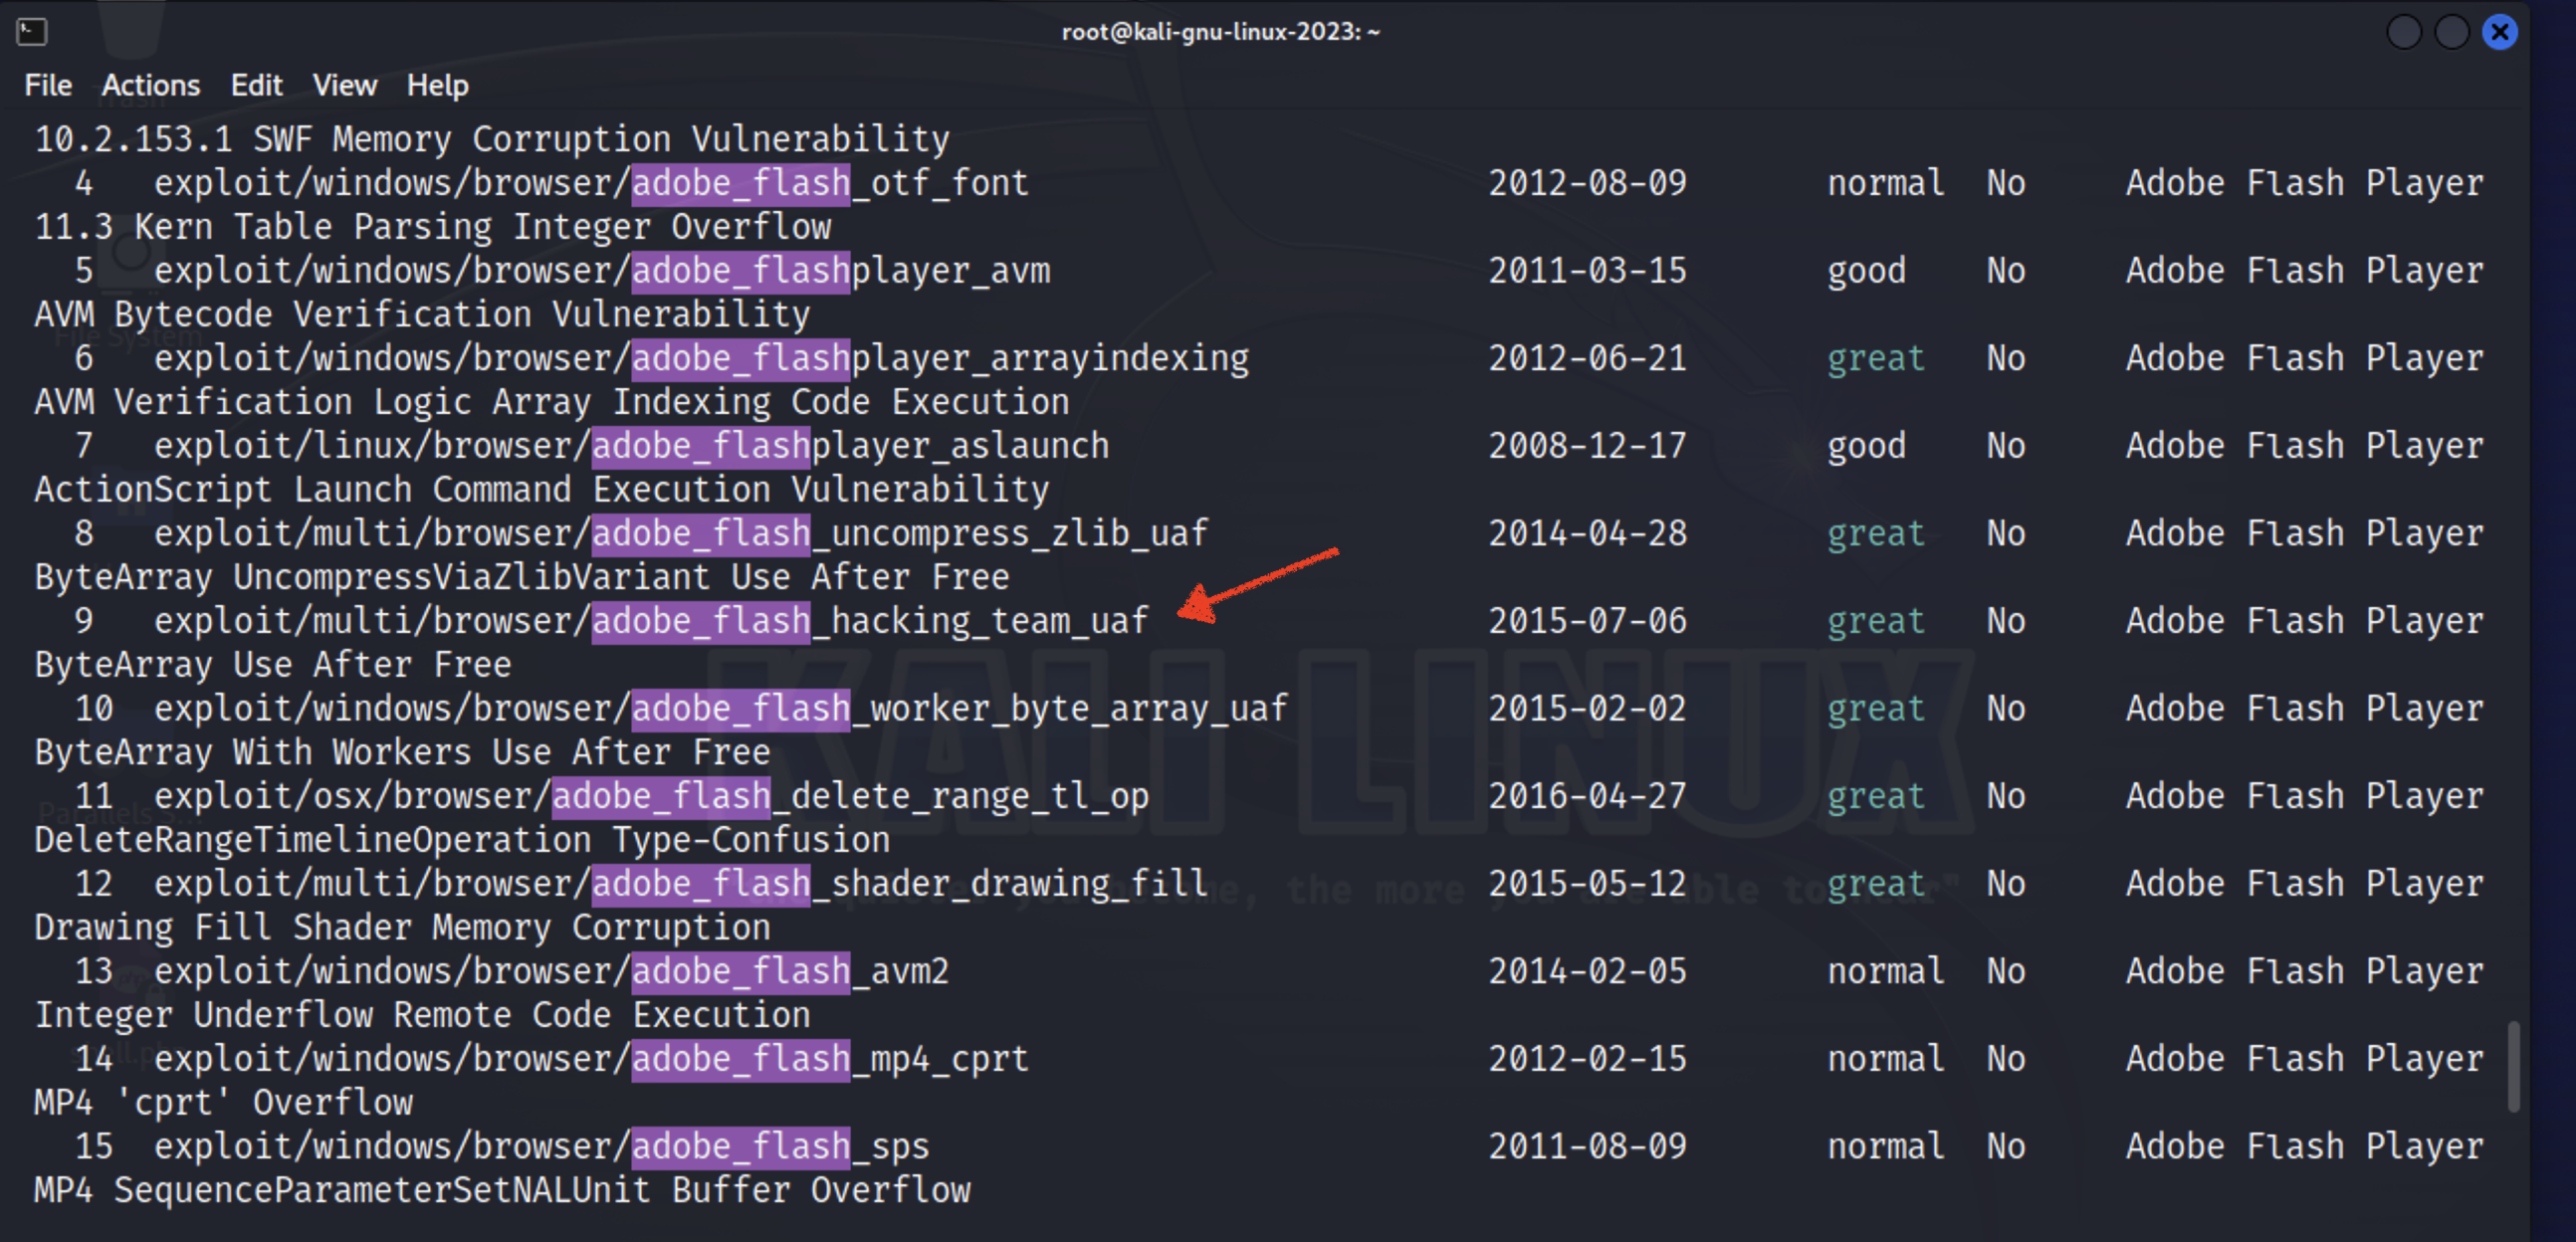Click 'Kern Table Parsing Integer Overflow' description
The width and height of the screenshot is (2576, 1242).
coord(482,228)
